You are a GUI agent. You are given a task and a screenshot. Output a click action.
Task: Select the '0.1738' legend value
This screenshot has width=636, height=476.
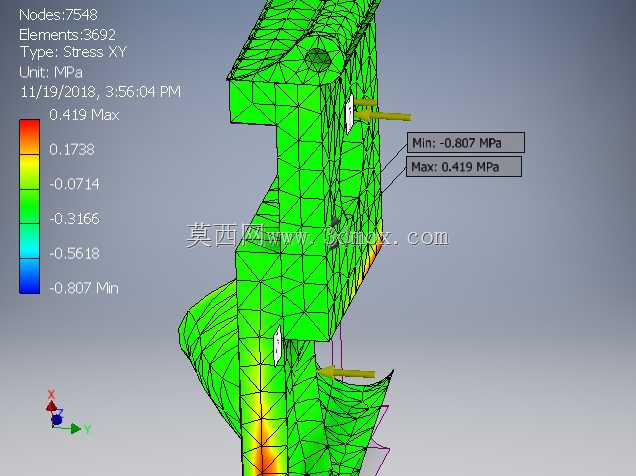[x=72, y=150]
